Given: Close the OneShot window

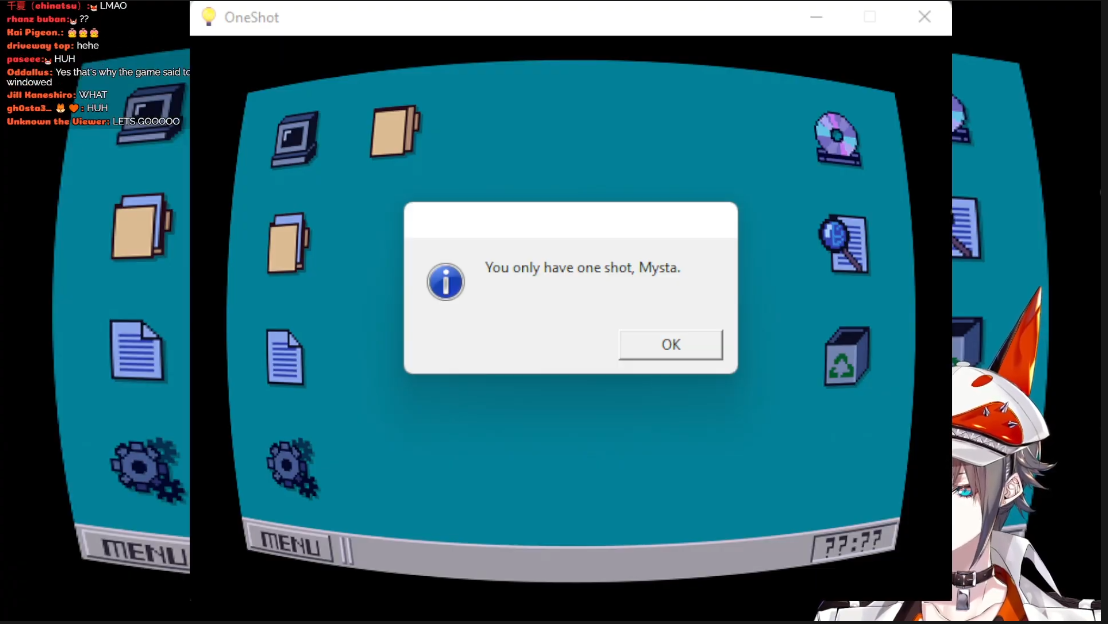Looking at the screenshot, I should pos(924,17).
